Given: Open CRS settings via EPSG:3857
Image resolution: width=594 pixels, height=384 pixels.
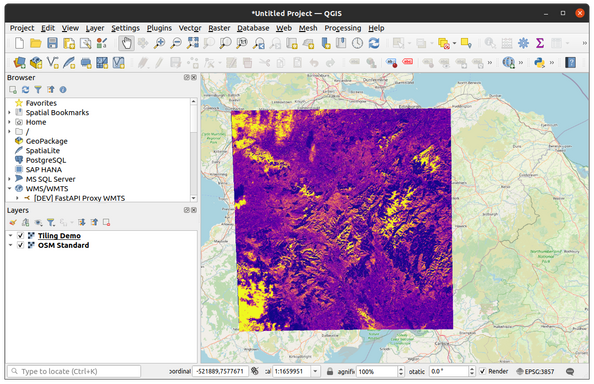Looking at the screenshot, I should pyautogui.click(x=535, y=372).
